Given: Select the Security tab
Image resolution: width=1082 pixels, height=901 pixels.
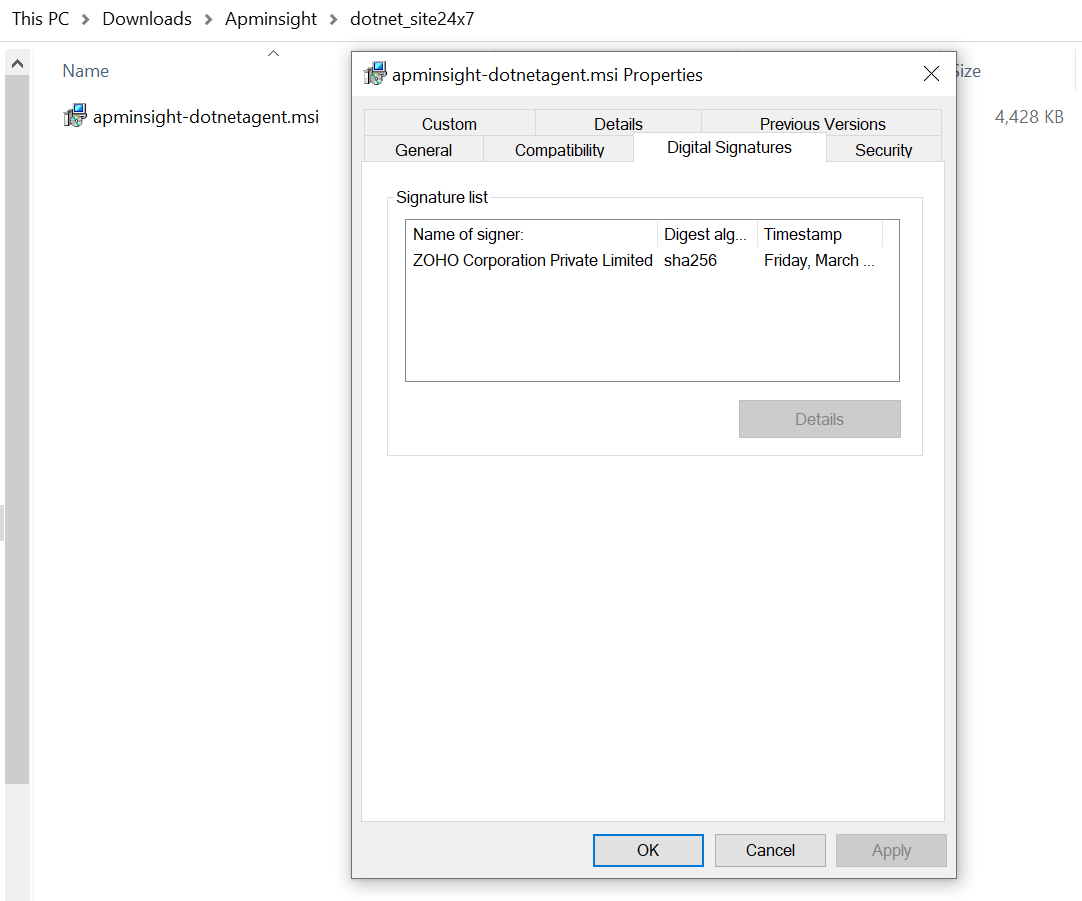Looking at the screenshot, I should [883, 150].
